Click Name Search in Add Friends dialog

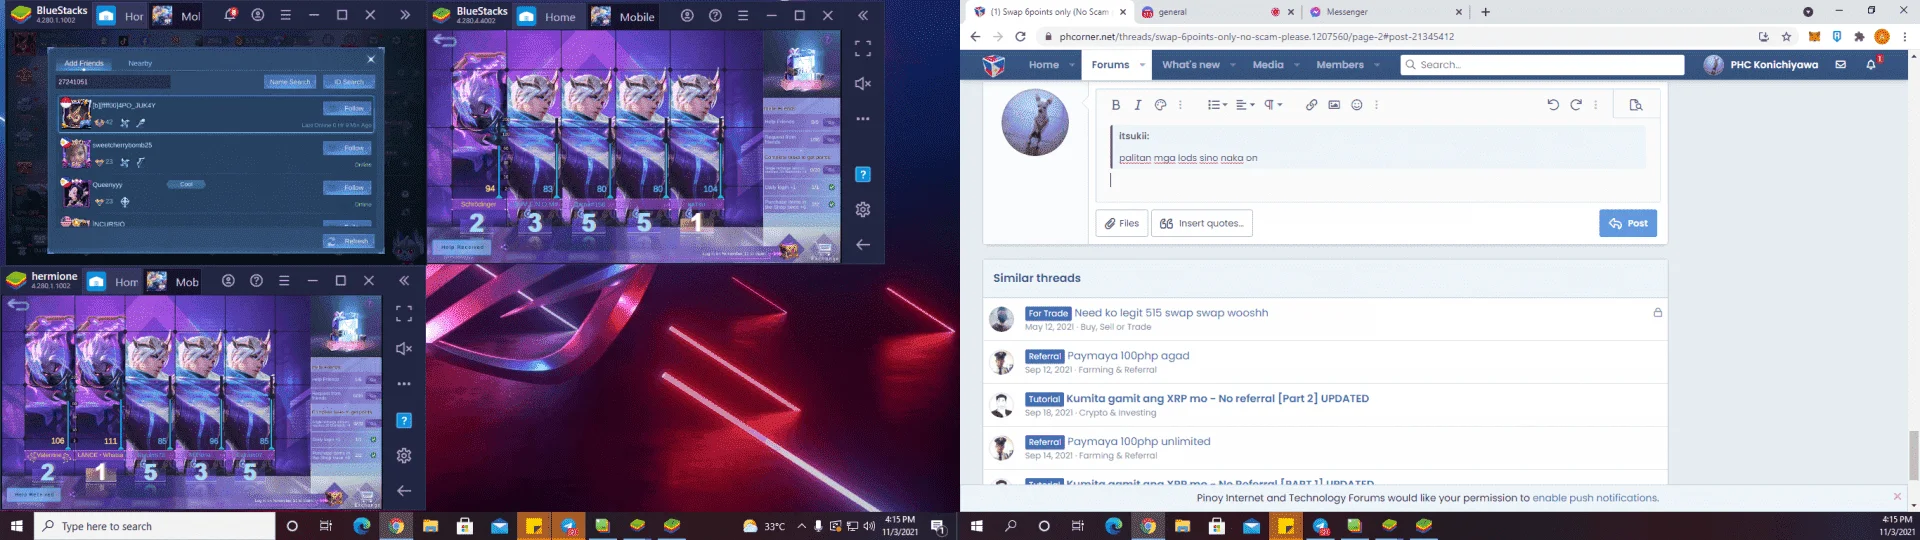290,82
